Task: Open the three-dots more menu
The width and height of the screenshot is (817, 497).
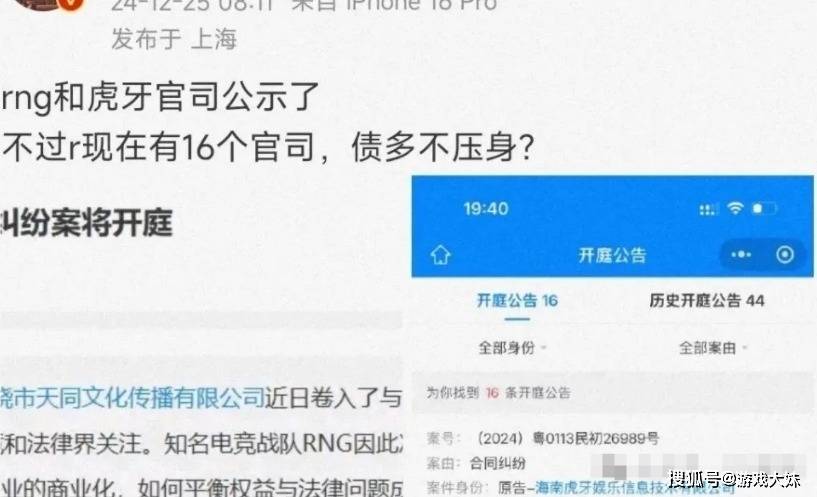Action: pyautogui.click(x=741, y=255)
